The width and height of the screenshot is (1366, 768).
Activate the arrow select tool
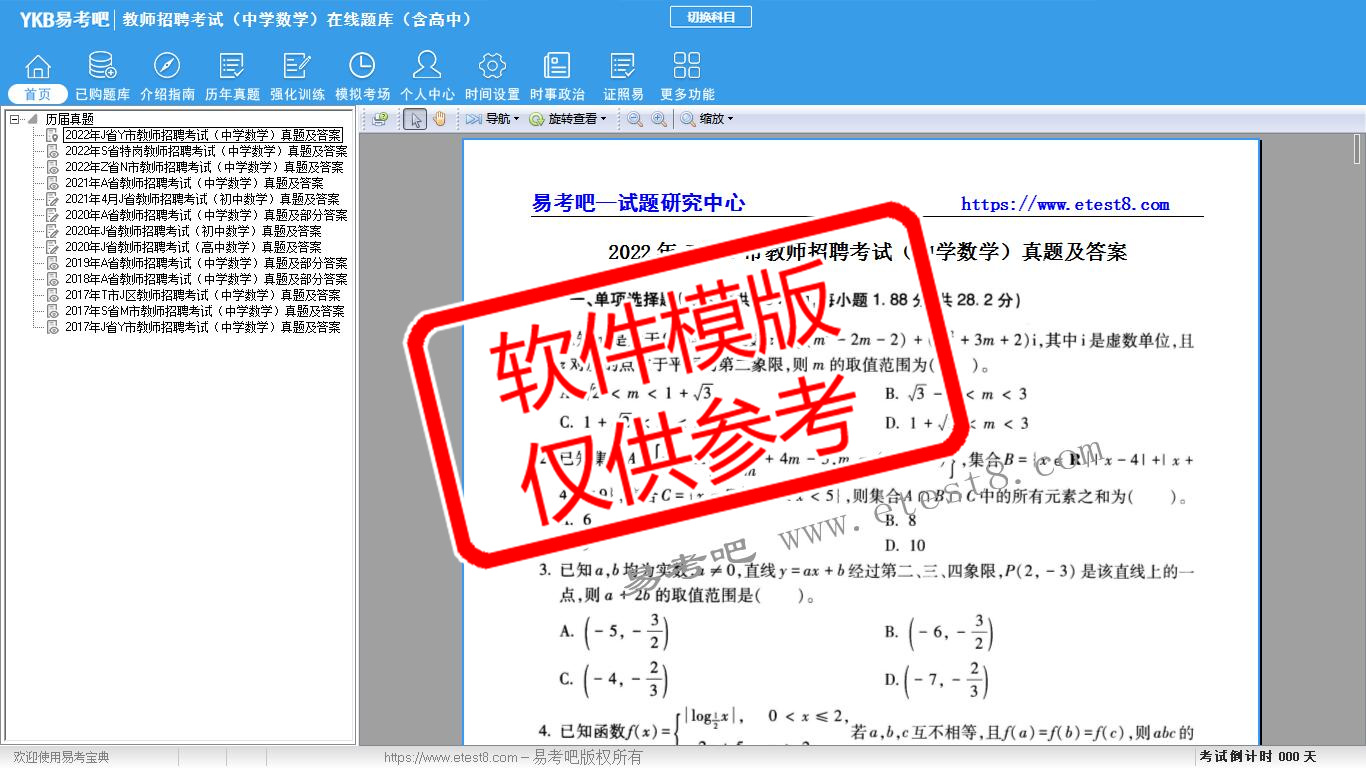point(415,119)
